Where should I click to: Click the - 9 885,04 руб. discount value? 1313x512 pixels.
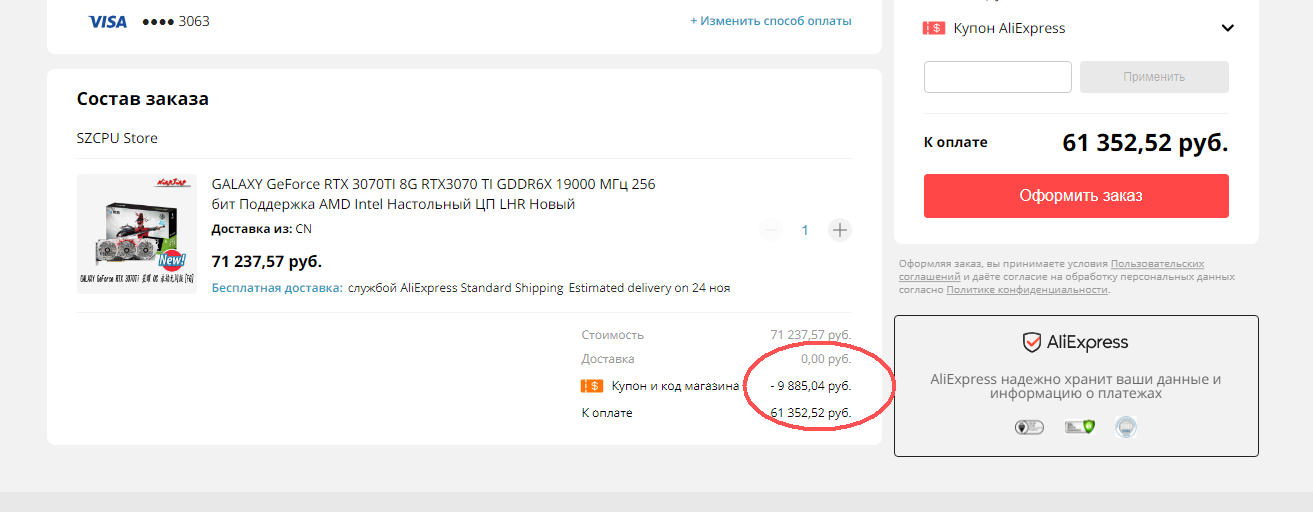pyautogui.click(x=811, y=386)
